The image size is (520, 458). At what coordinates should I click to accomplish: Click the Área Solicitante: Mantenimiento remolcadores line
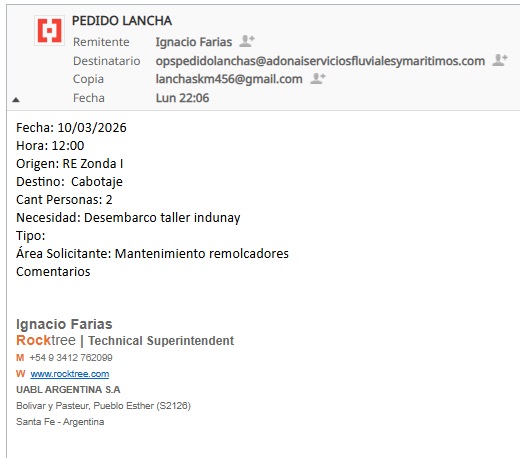(x=152, y=253)
